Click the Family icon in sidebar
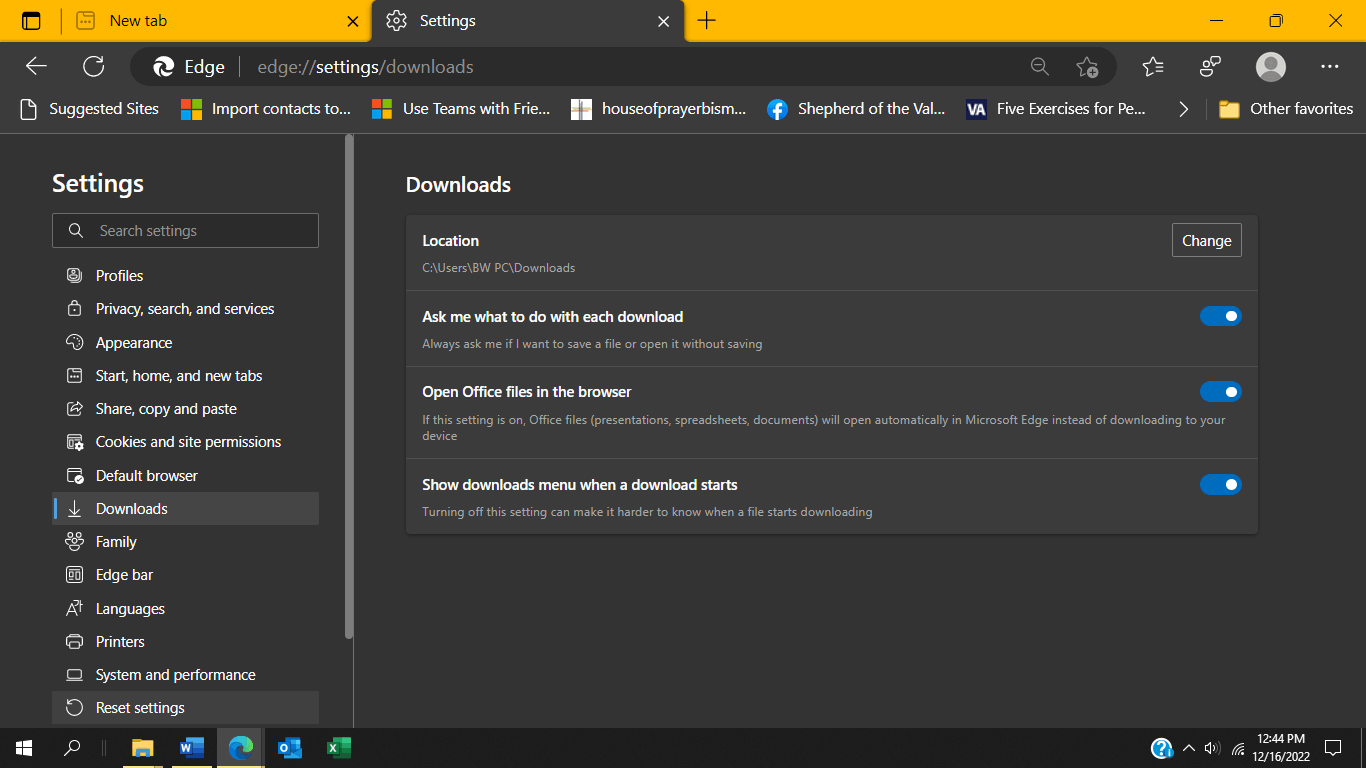Viewport: 1366px width, 768px height. click(74, 541)
